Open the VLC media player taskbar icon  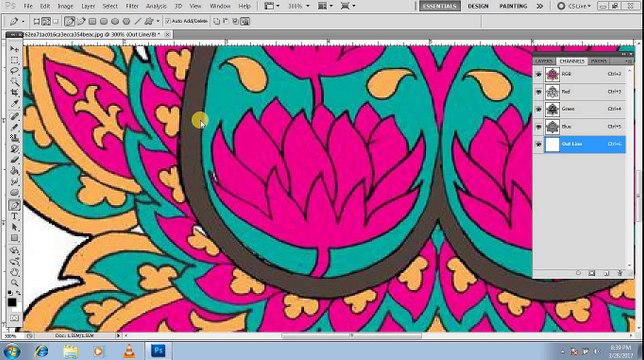click(129, 351)
